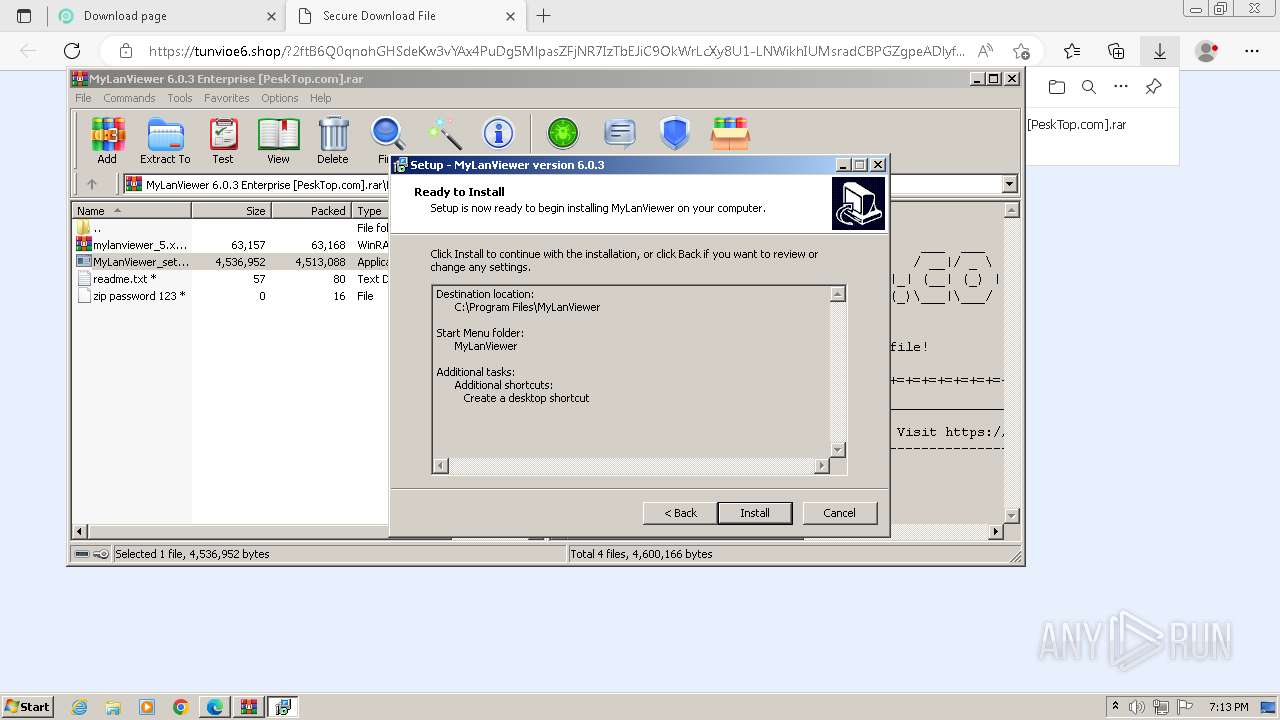Open Tab actions menu icon

pyautogui.click(x=24, y=16)
